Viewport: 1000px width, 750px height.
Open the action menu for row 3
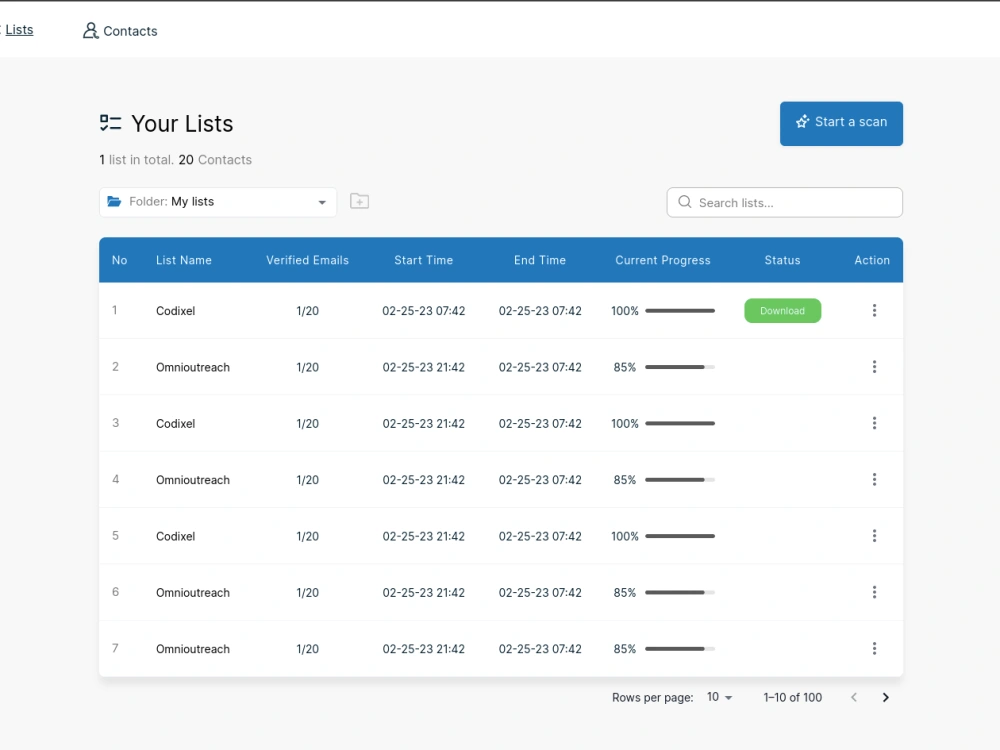[x=874, y=423]
